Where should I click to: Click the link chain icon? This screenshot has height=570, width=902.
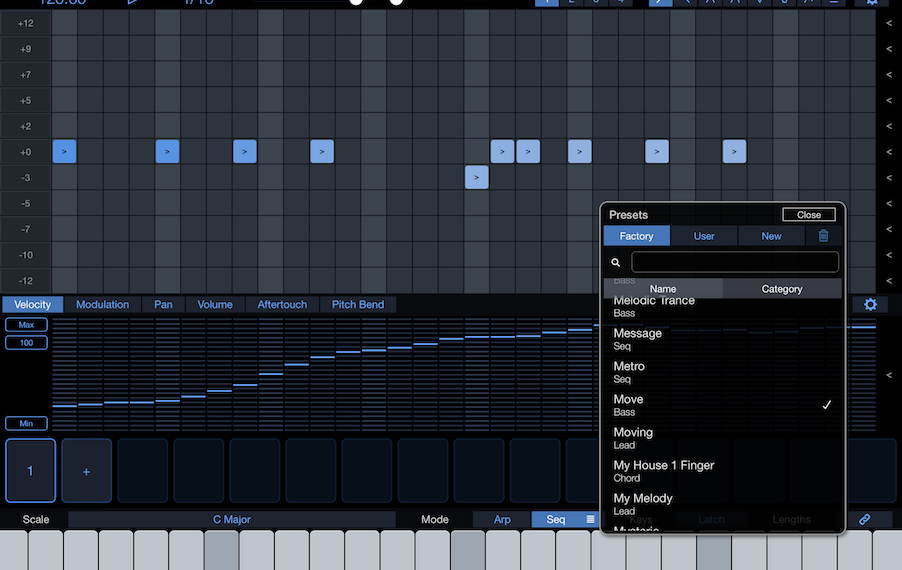coord(864,520)
